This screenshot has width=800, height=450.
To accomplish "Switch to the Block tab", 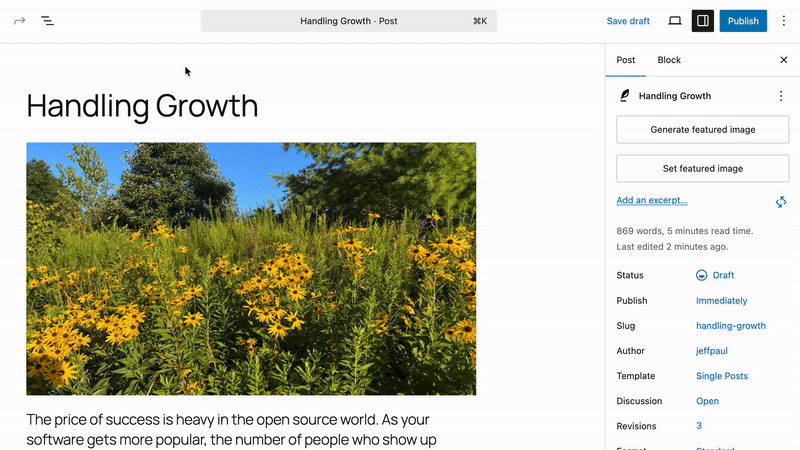I will (x=669, y=60).
